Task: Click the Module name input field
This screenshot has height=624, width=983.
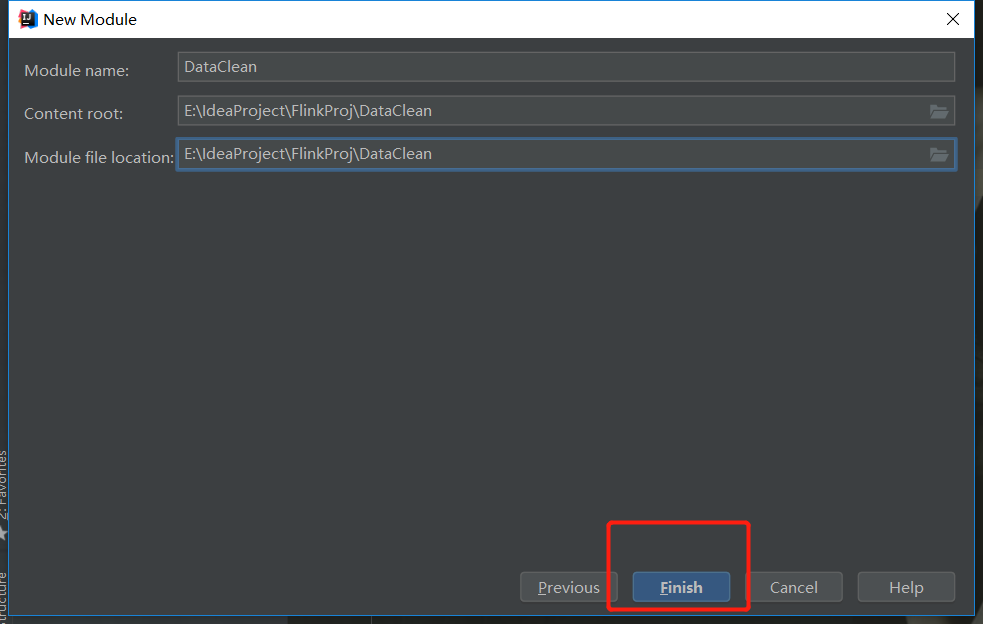Action: [566, 67]
